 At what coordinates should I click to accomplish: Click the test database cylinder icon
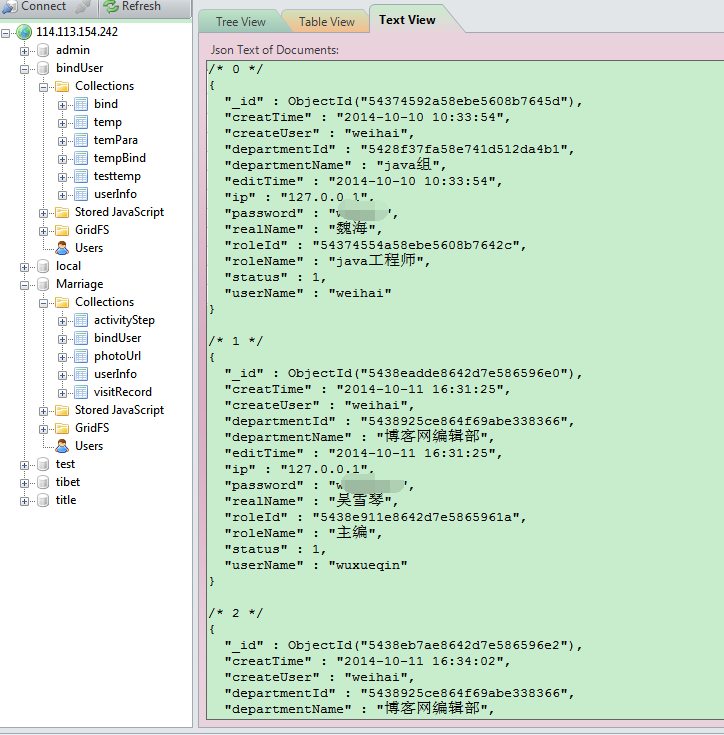43,464
